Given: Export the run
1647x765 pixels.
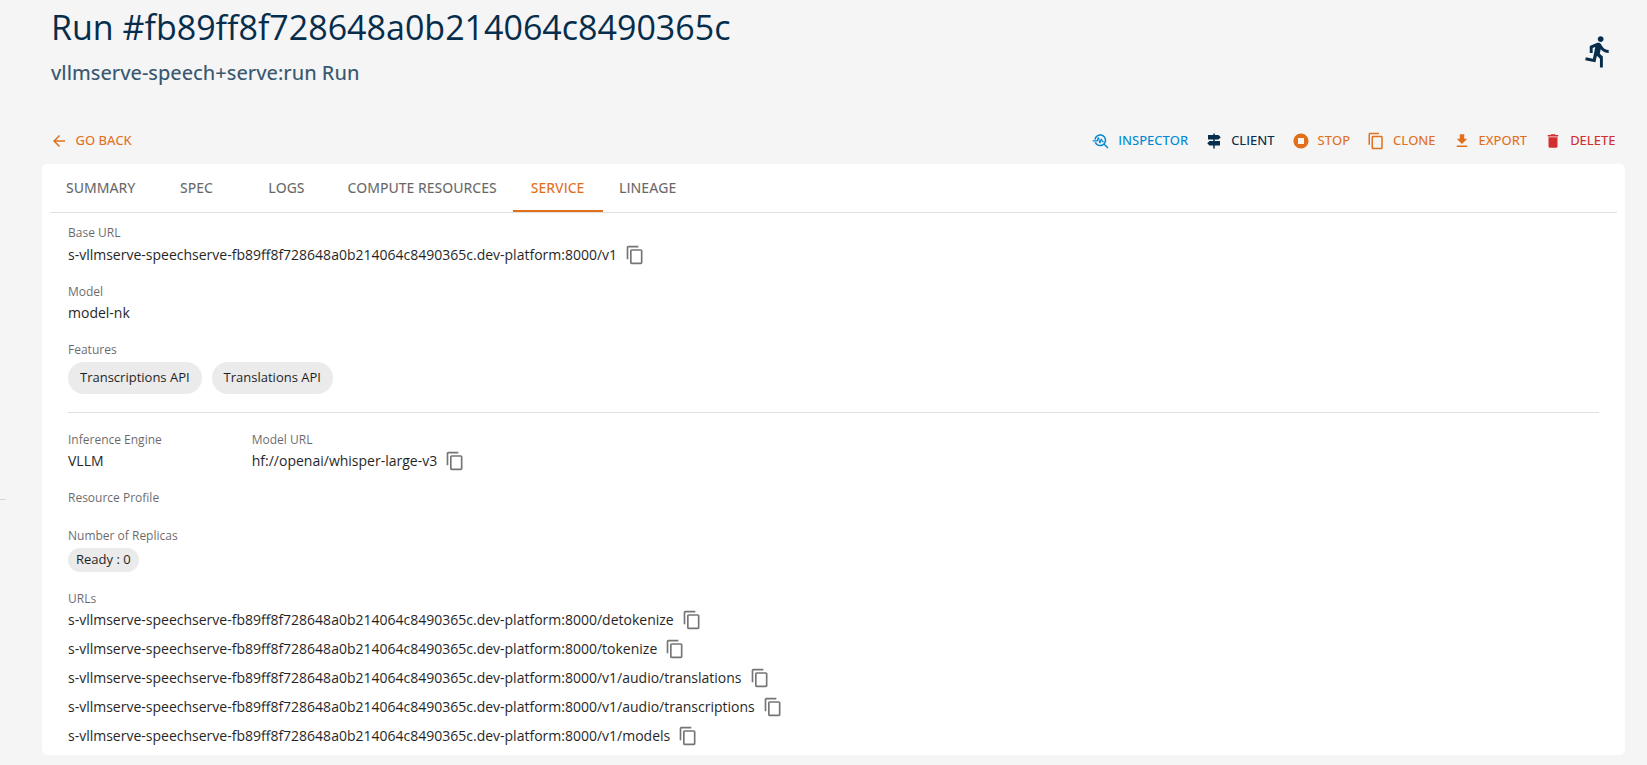Looking at the screenshot, I should [x=1490, y=141].
